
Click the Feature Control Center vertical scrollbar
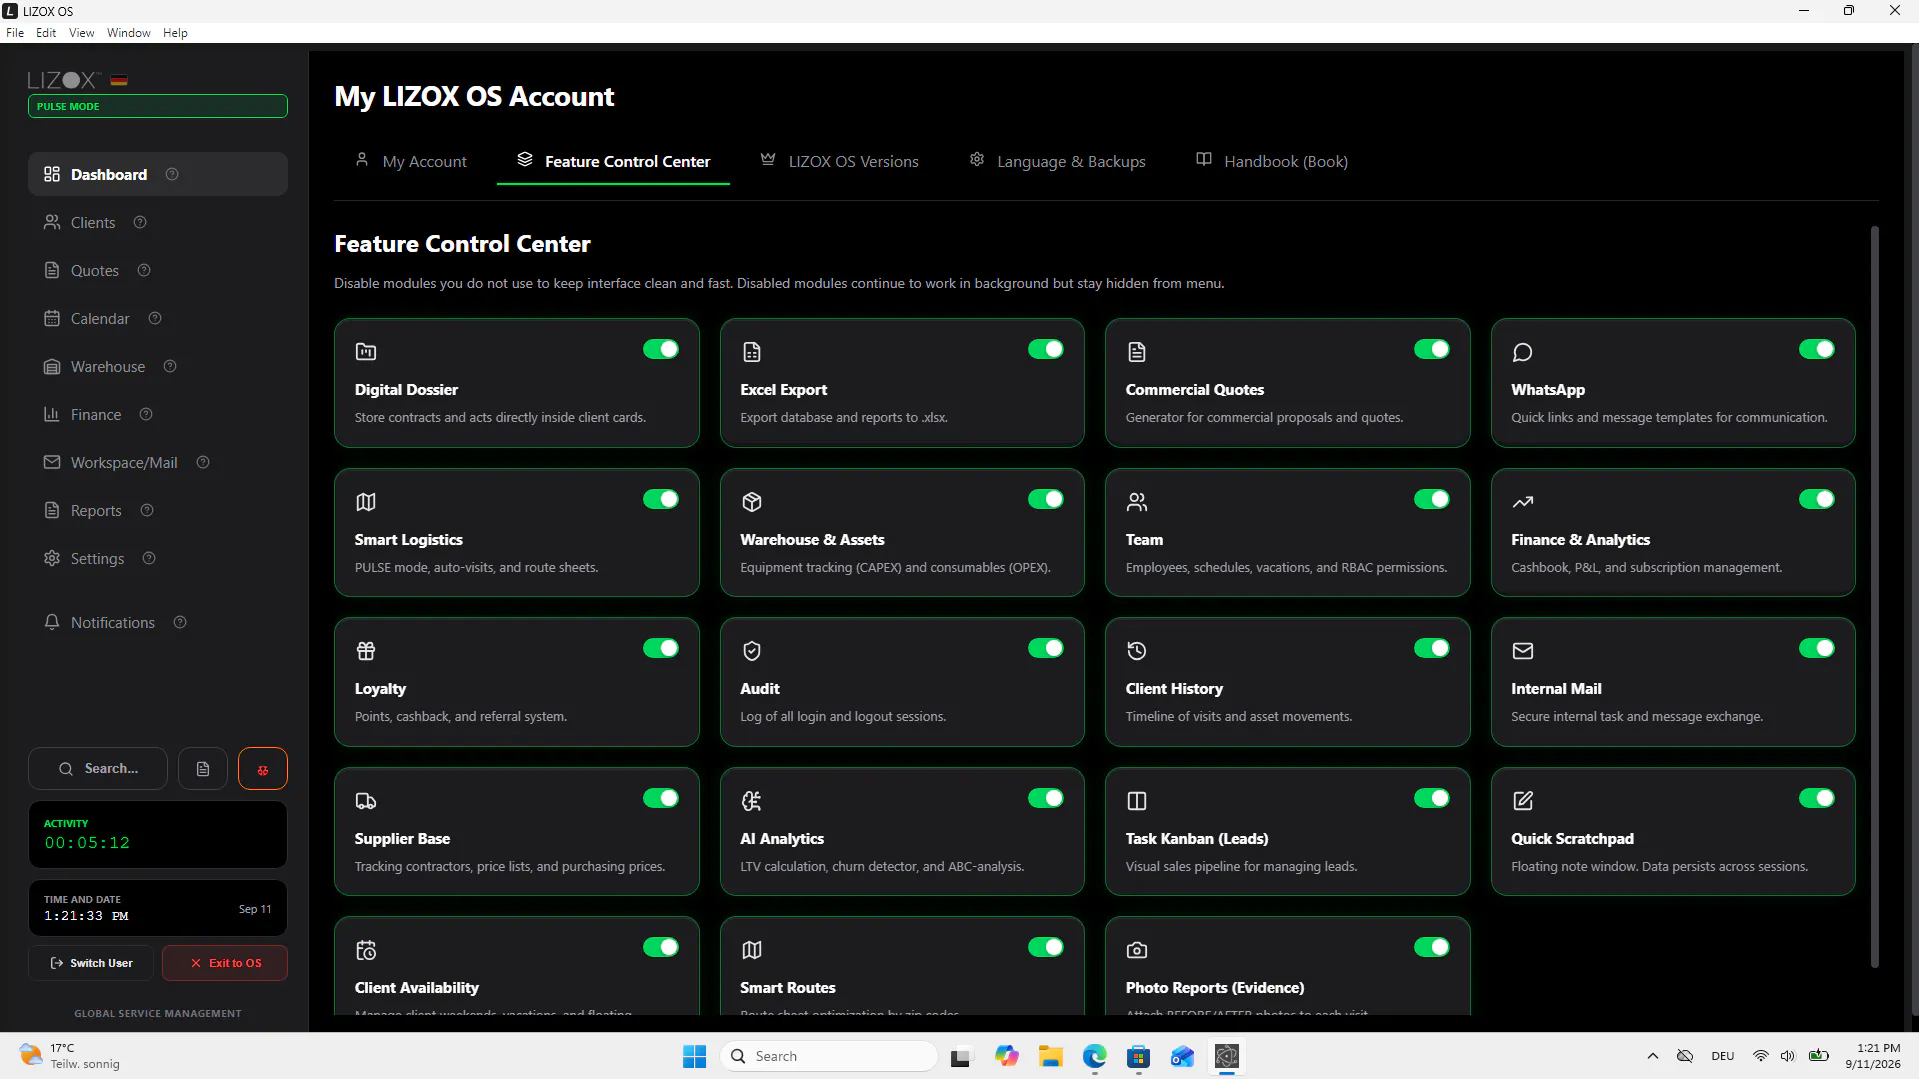[x=1875, y=597]
